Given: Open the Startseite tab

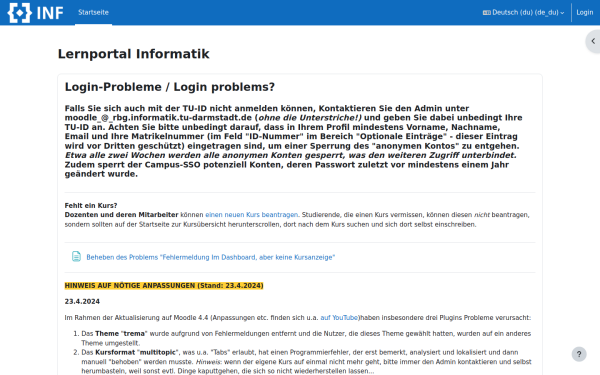Looking at the screenshot, I should pos(93,12).
